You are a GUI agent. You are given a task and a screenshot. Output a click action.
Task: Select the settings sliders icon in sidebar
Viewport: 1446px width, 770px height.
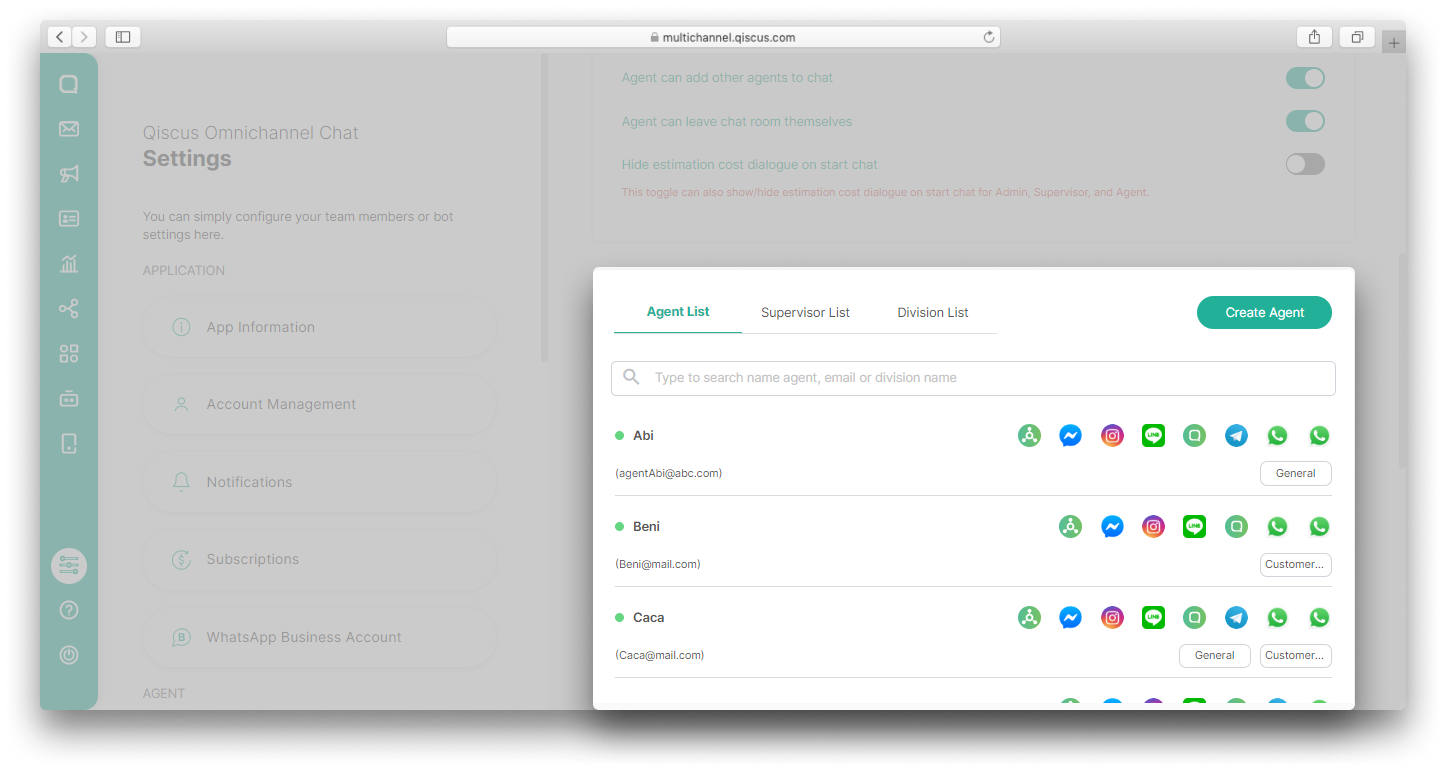[69, 566]
